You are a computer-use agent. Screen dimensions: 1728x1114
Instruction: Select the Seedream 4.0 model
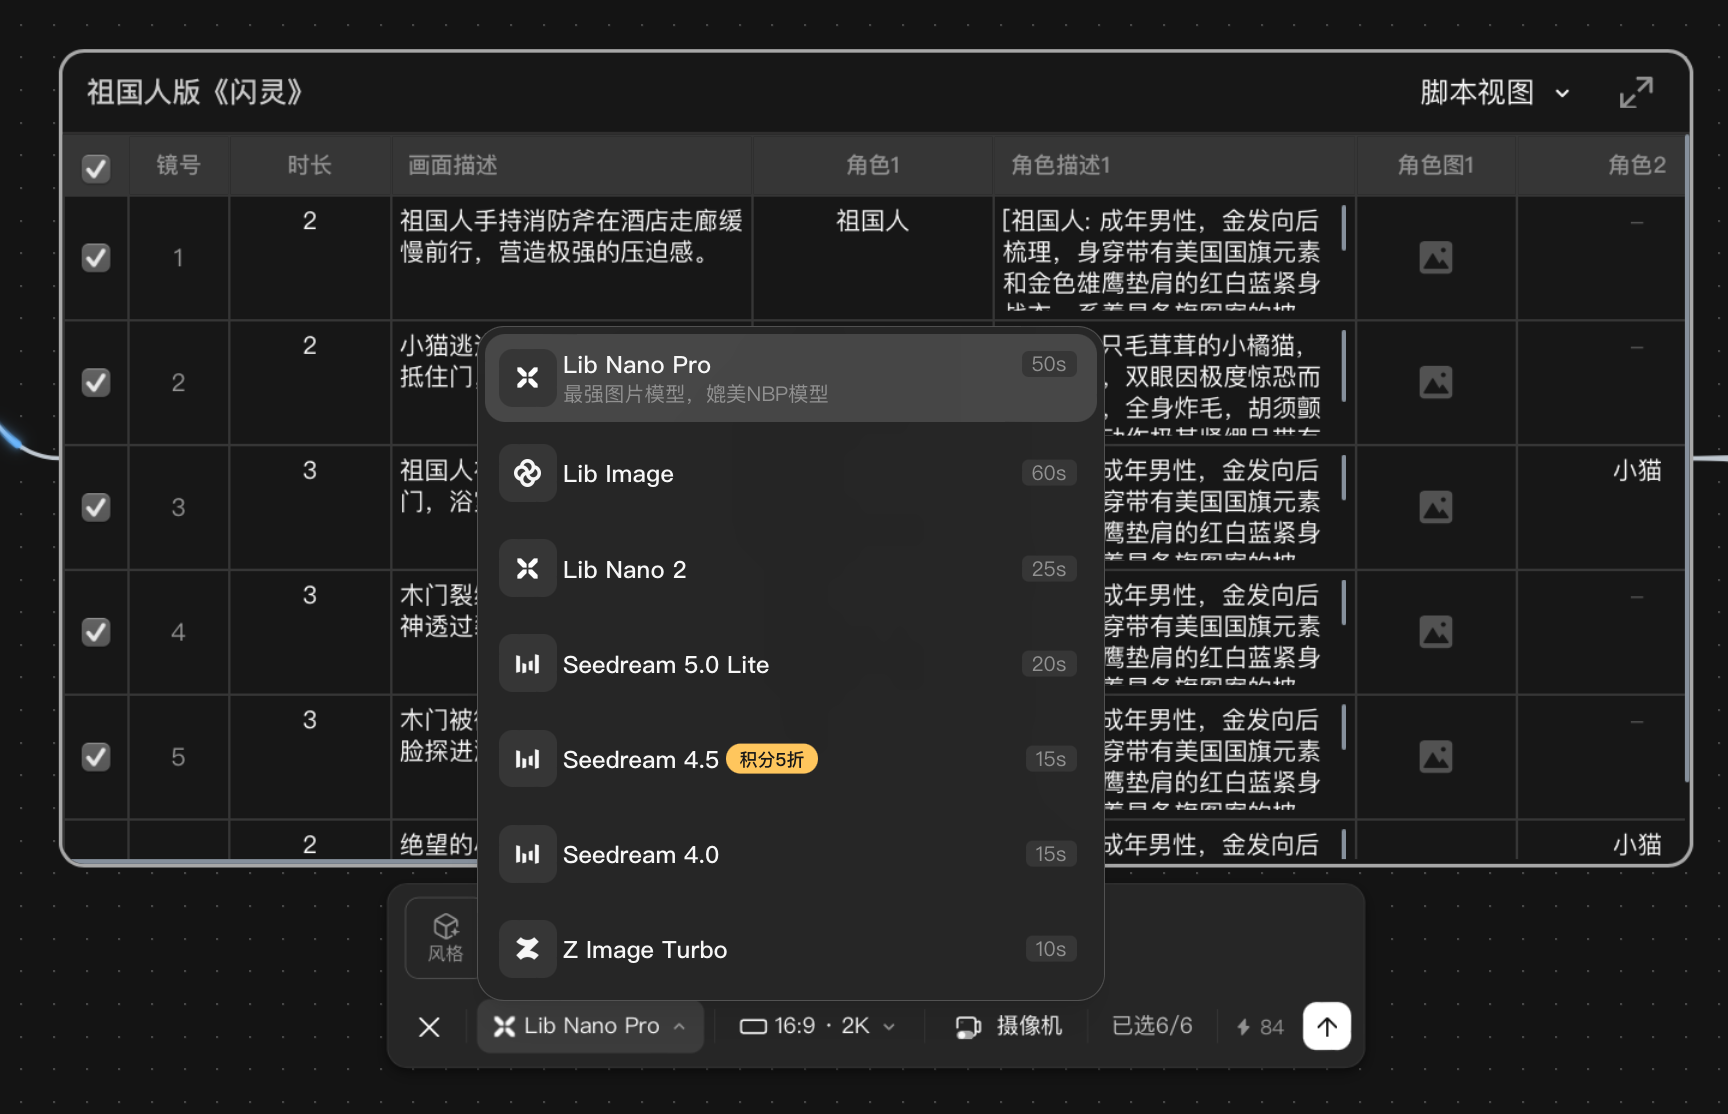(790, 854)
